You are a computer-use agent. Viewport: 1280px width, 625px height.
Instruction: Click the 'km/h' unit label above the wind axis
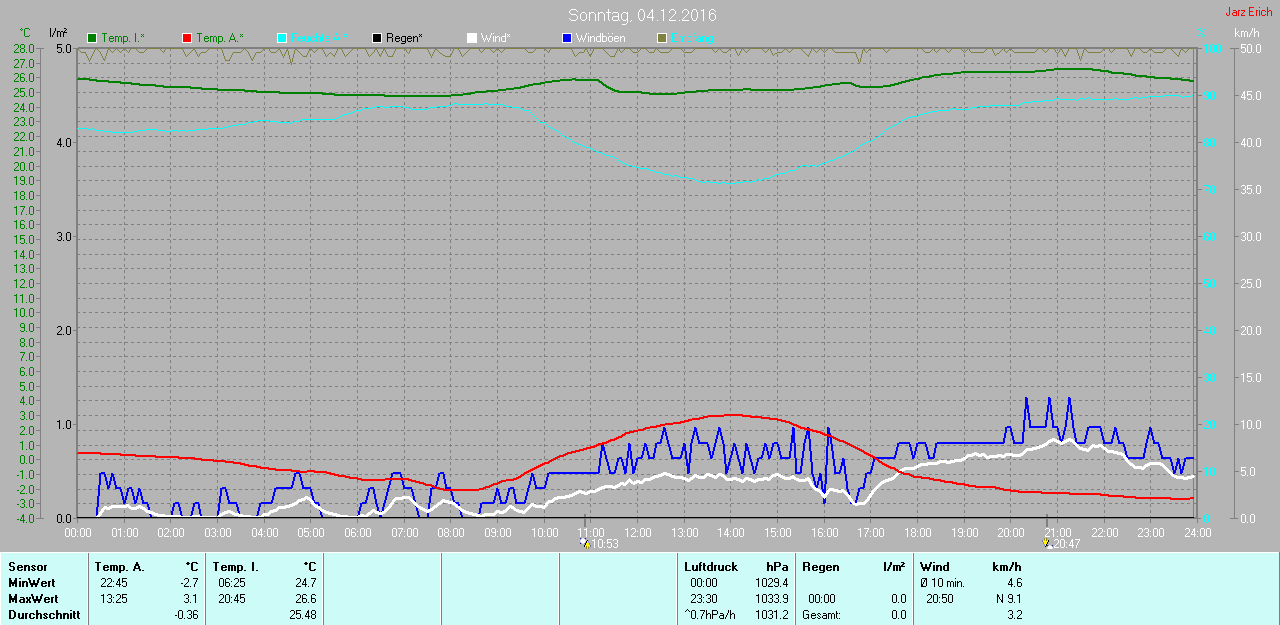coord(1247,33)
